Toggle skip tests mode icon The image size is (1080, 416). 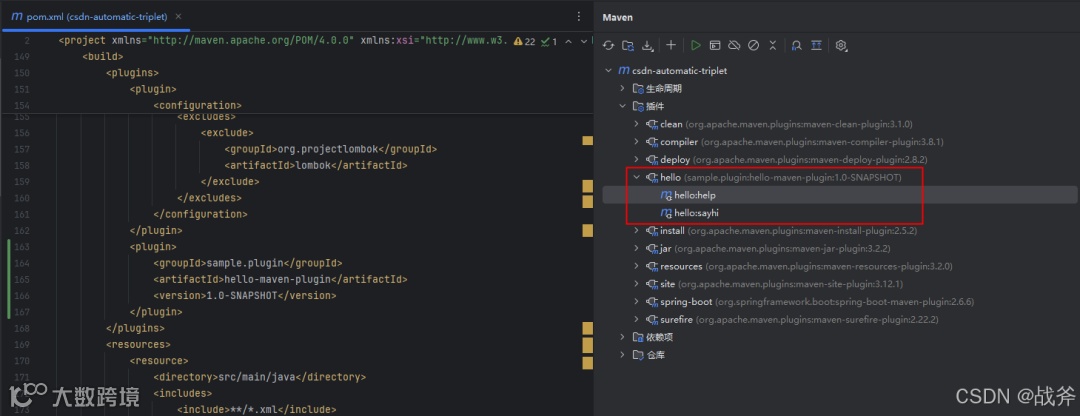(754, 45)
